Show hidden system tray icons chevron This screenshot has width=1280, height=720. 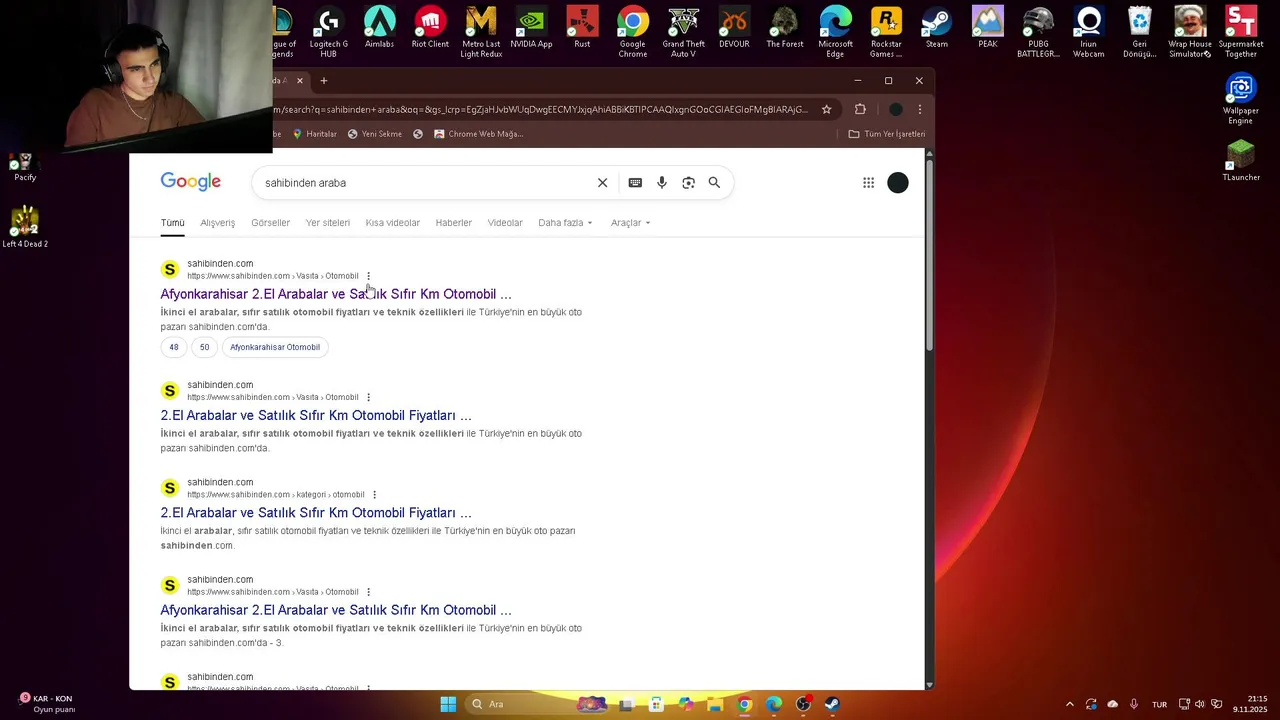tap(1069, 704)
